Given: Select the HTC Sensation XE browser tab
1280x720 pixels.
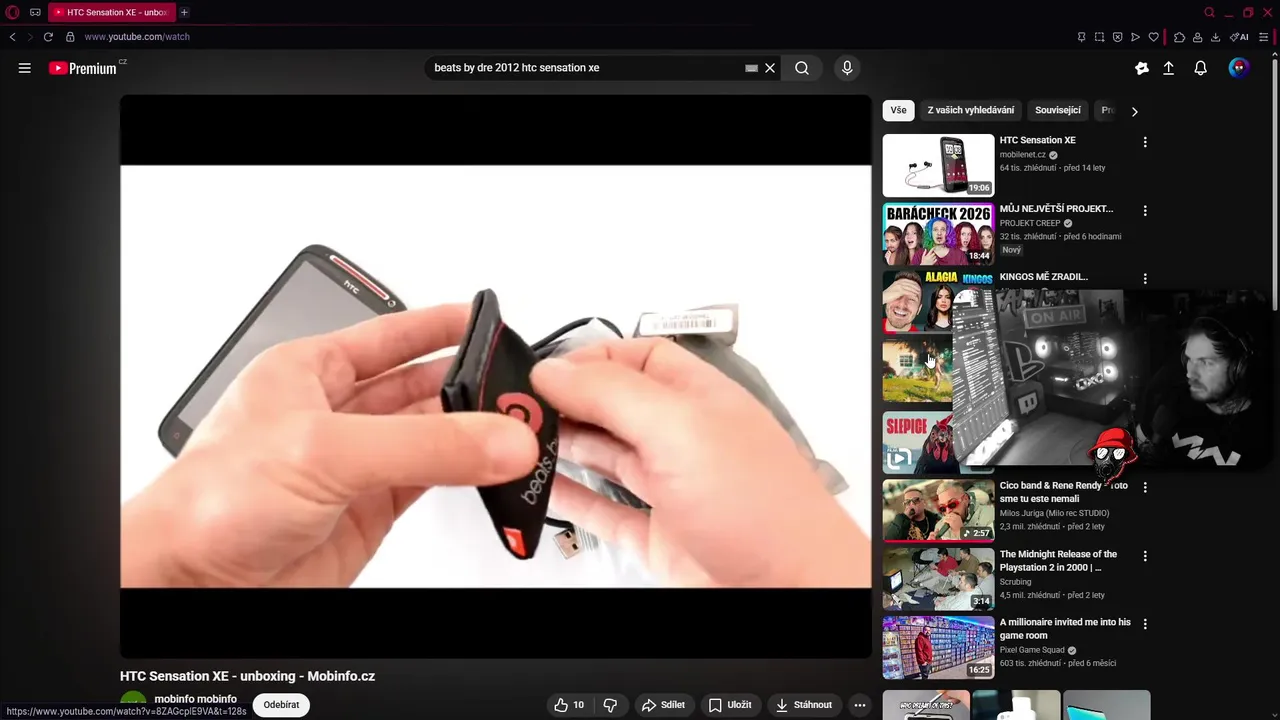Looking at the screenshot, I should coord(110,12).
